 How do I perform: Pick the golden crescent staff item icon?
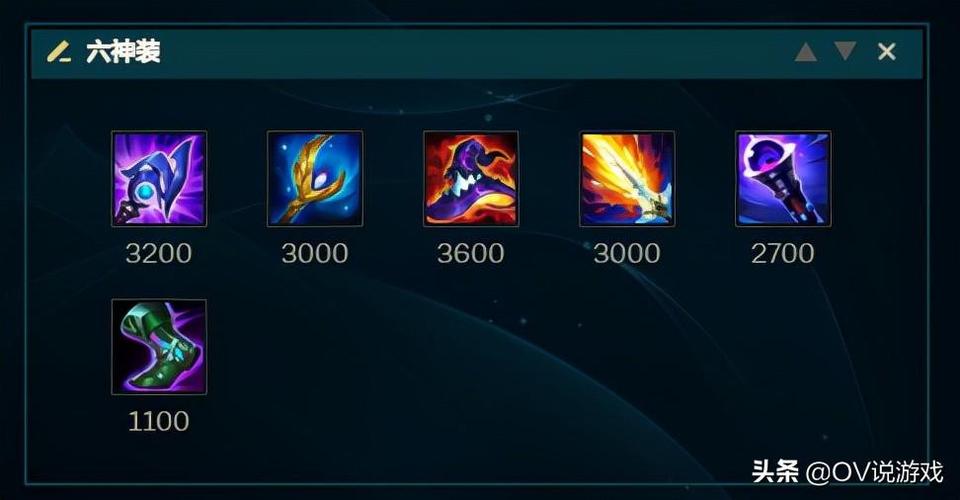click(x=315, y=179)
